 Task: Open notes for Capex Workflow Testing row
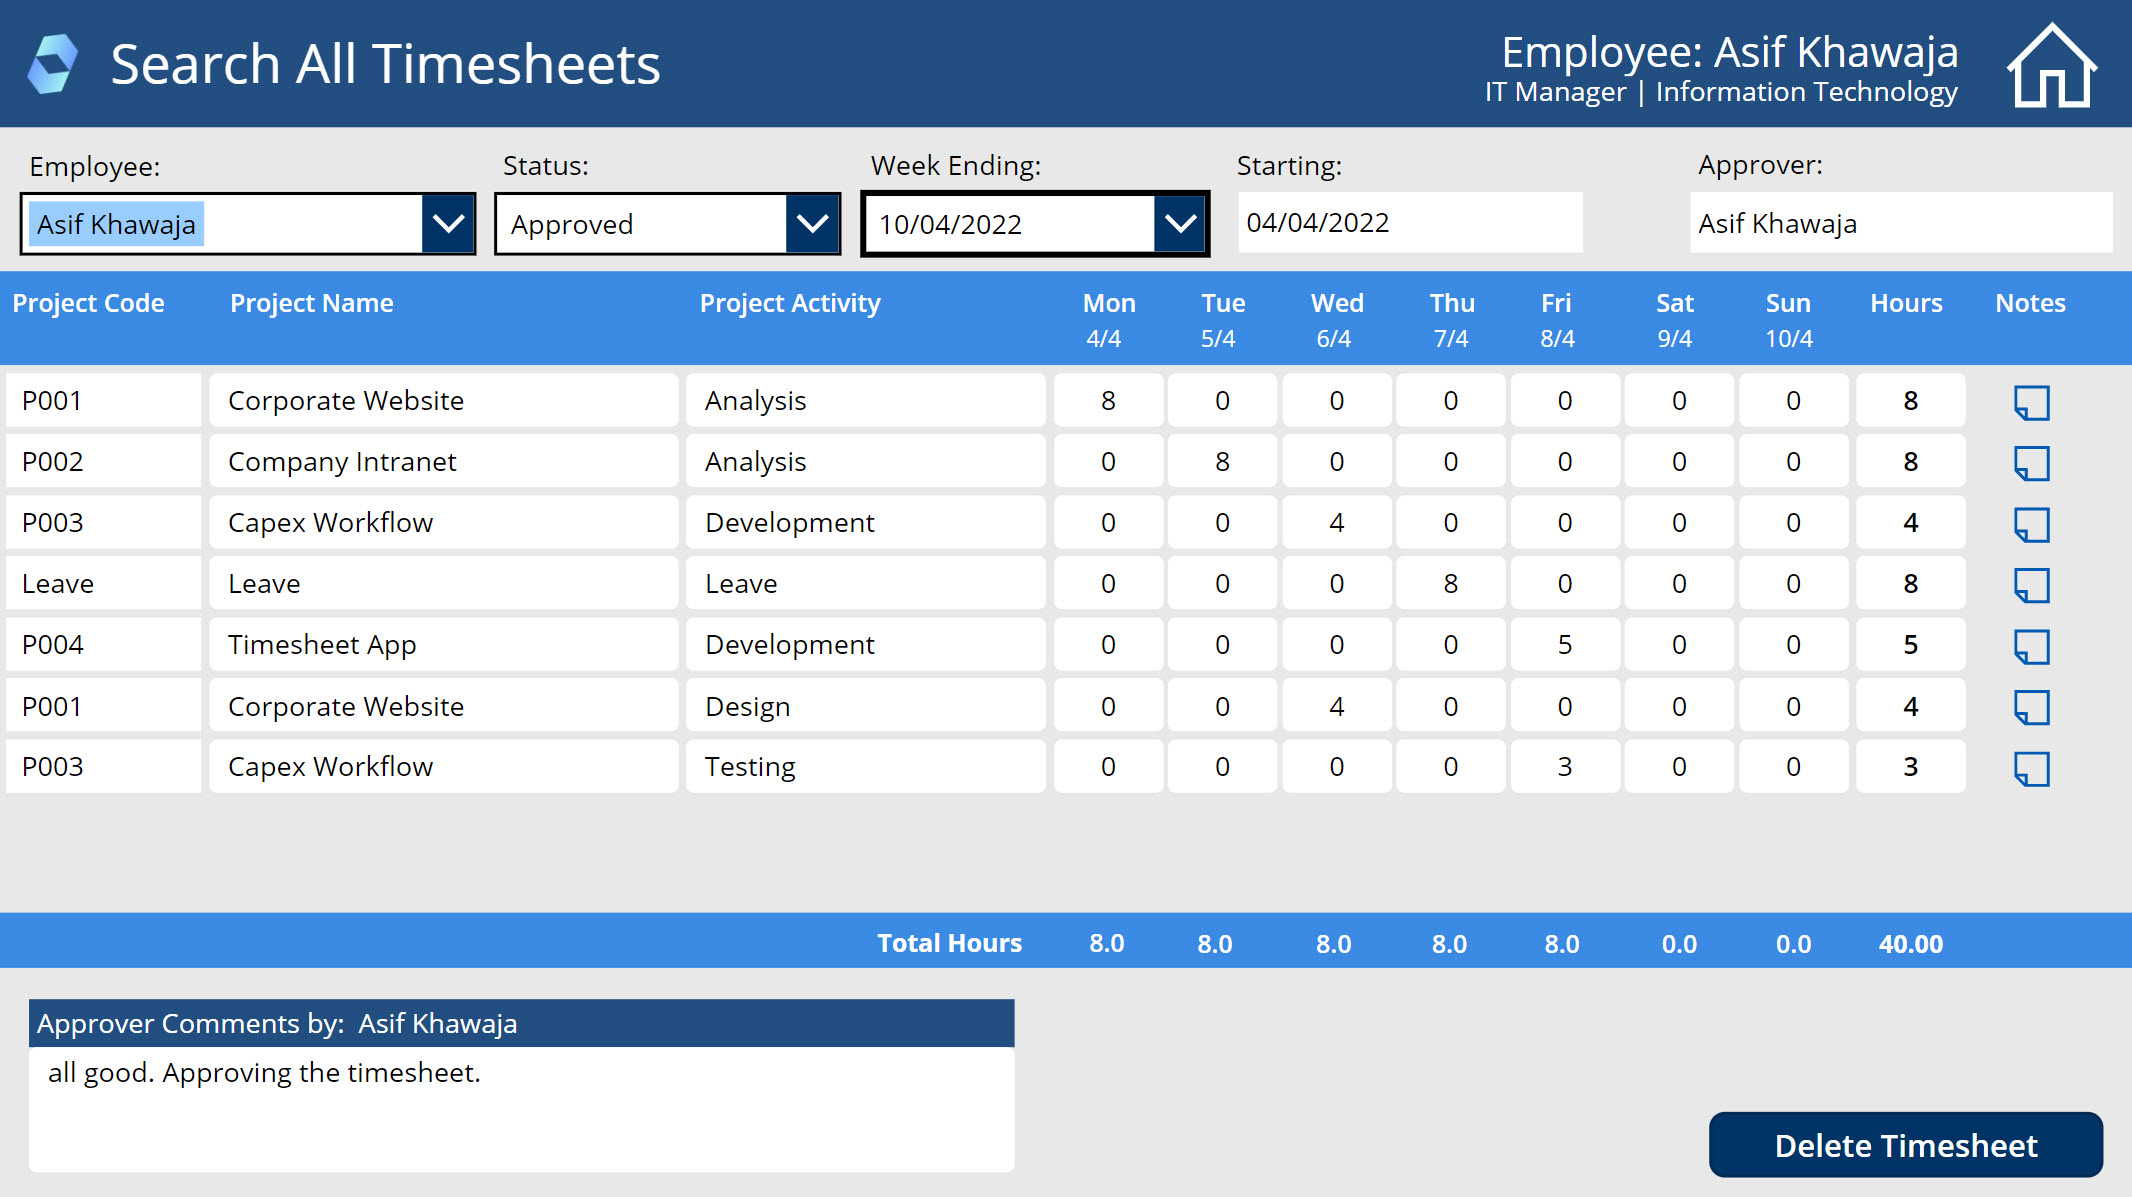pos(2031,768)
